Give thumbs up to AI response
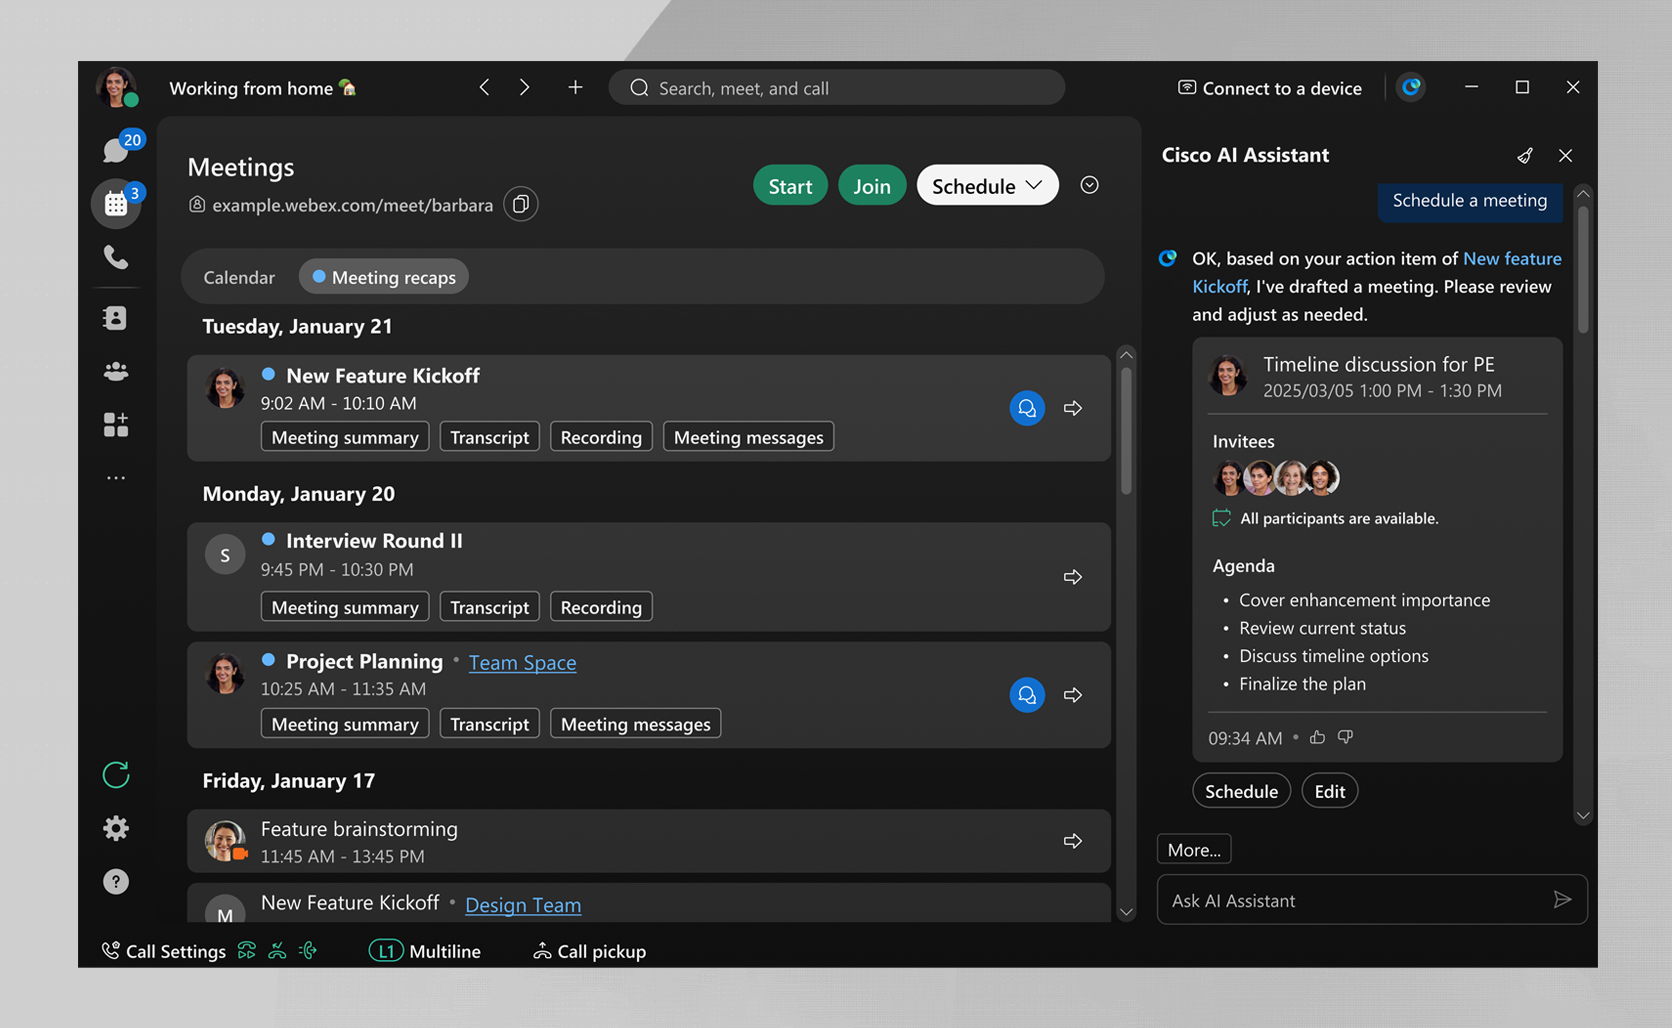The image size is (1672, 1028). pyautogui.click(x=1318, y=737)
